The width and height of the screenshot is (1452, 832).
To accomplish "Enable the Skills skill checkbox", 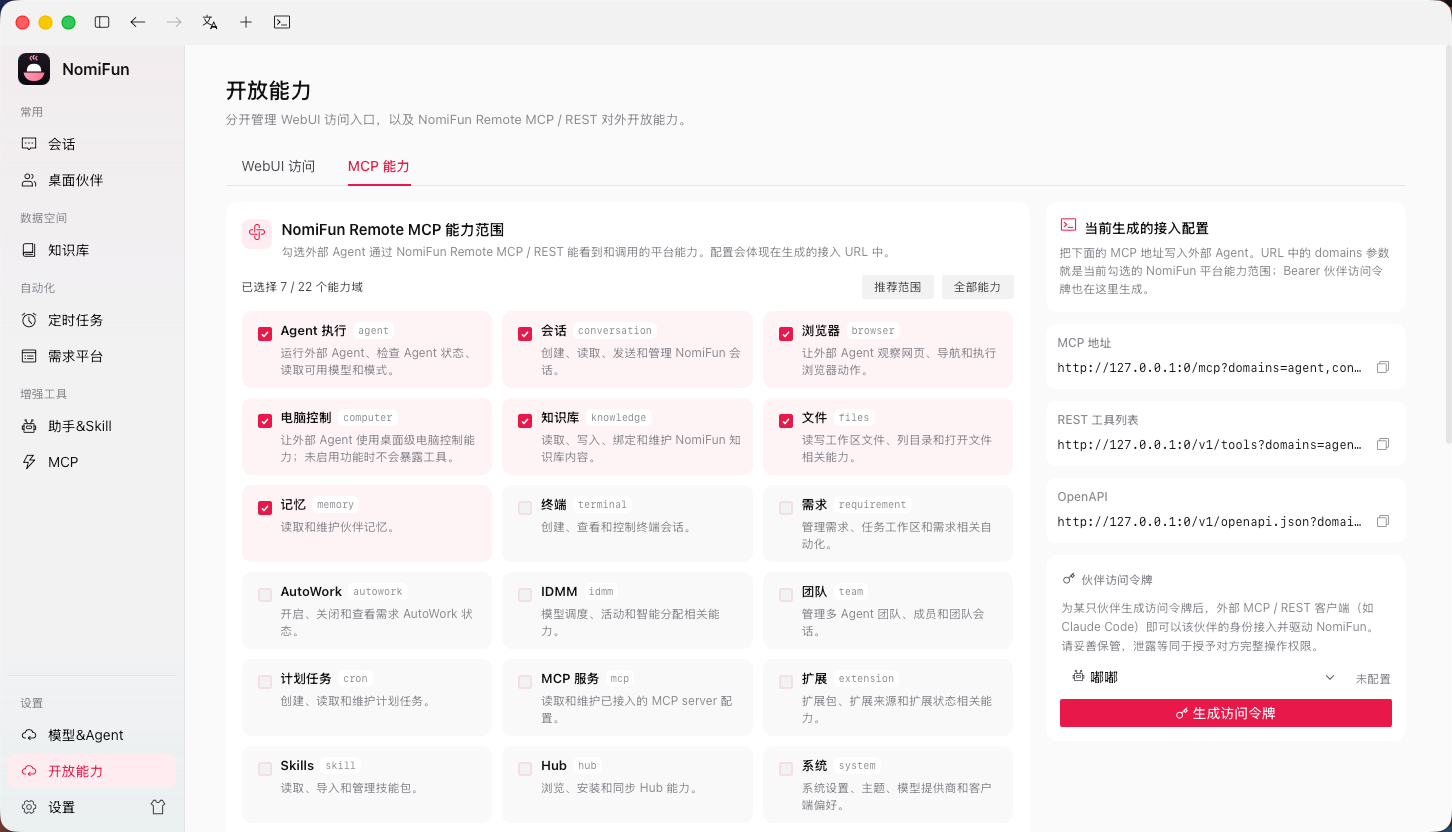I will pyautogui.click(x=265, y=769).
